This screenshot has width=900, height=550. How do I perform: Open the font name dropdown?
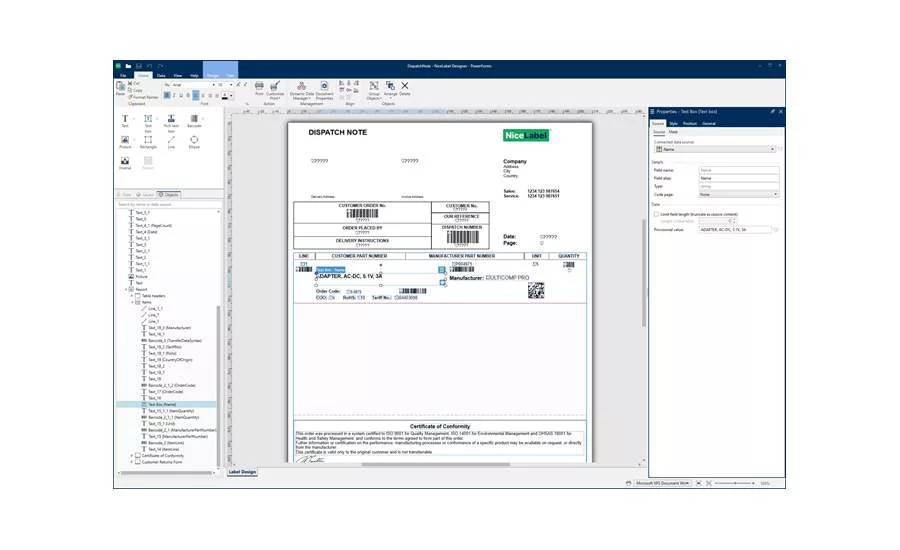tap(214, 85)
